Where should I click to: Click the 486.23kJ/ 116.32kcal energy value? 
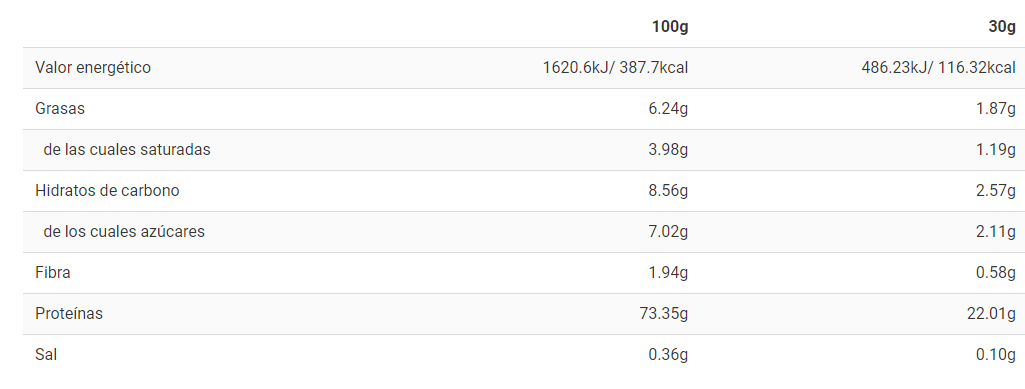coord(939,67)
